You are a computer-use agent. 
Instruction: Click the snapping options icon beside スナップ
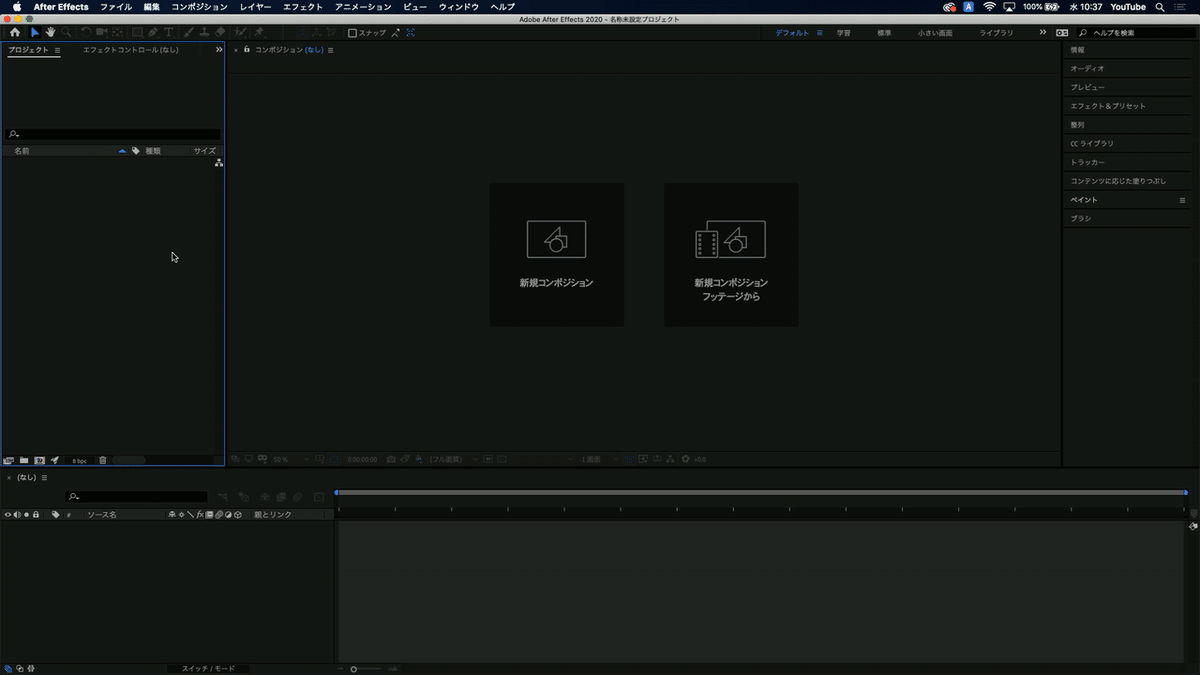pyautogui.click(x=396, y=33)
